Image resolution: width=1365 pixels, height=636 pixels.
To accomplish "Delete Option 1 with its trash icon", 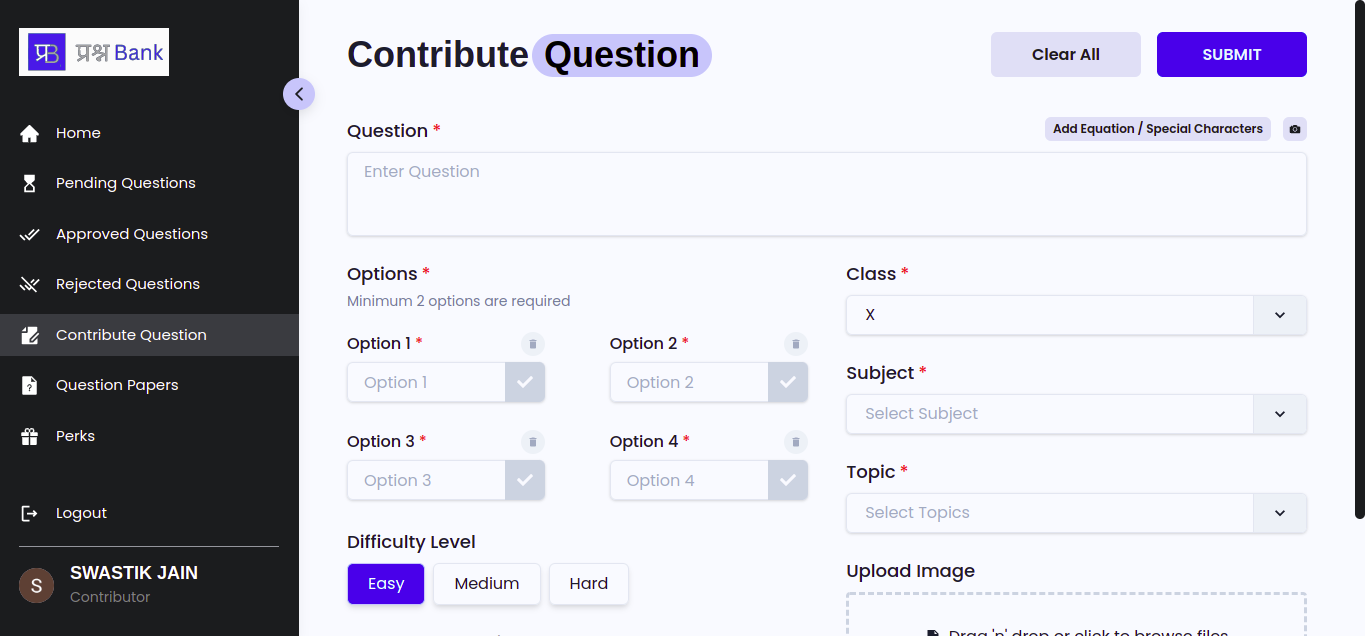I will (533, 344).
